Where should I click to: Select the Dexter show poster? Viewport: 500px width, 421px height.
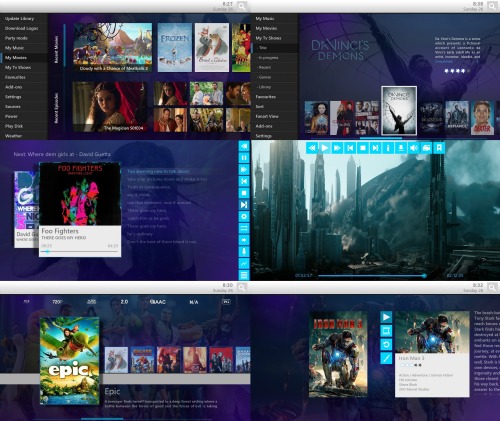pos(482,118)
